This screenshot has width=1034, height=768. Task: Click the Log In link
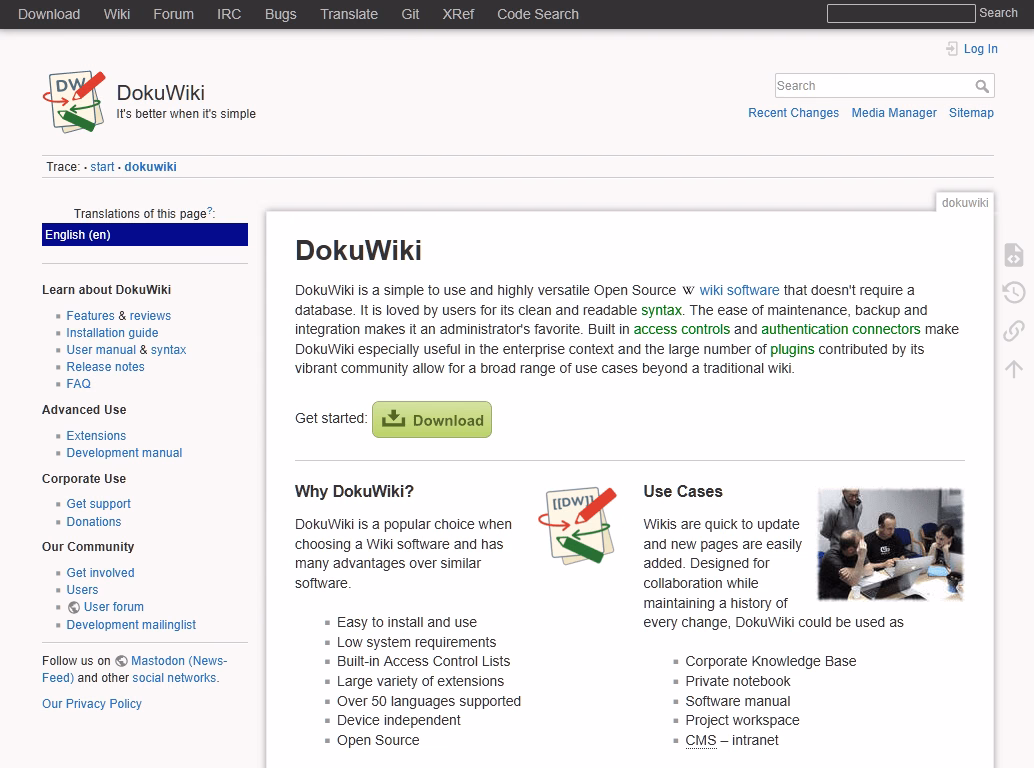[981, 49]
